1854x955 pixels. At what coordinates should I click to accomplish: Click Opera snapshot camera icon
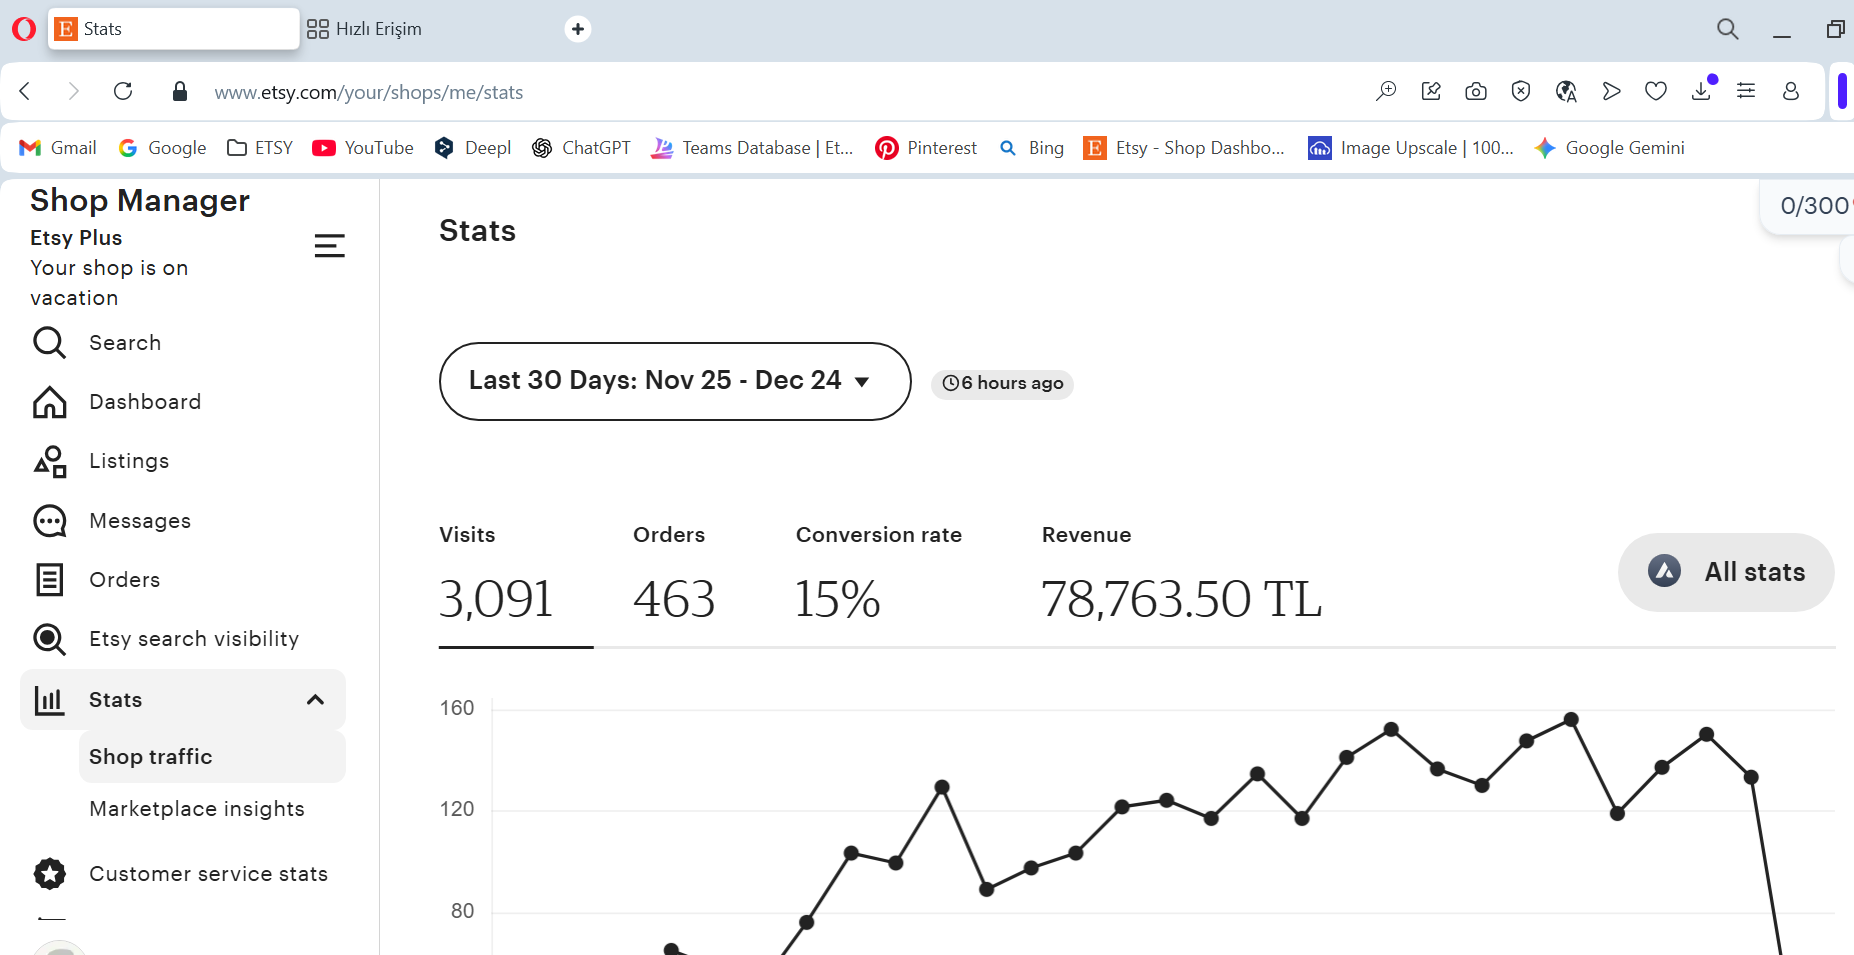tap(1476, 92)
